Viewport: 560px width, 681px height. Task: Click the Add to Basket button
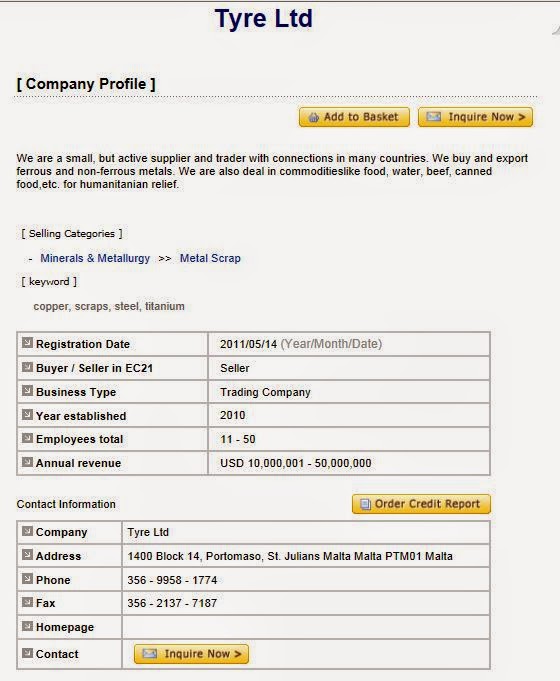click(354, 117)
